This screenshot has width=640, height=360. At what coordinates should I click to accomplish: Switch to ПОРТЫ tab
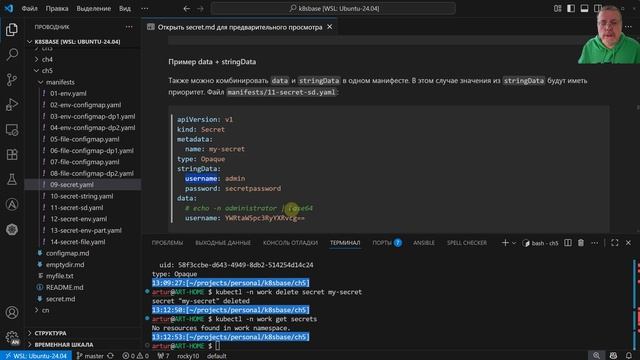click(x=386, y=243)
